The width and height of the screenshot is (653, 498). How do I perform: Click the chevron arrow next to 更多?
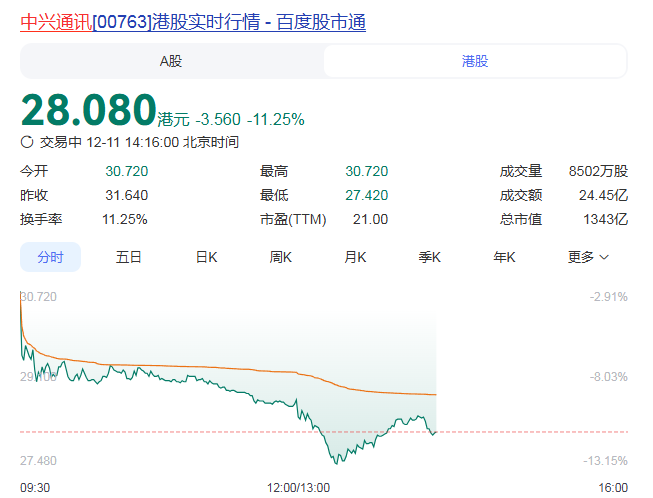pos(604,258)
